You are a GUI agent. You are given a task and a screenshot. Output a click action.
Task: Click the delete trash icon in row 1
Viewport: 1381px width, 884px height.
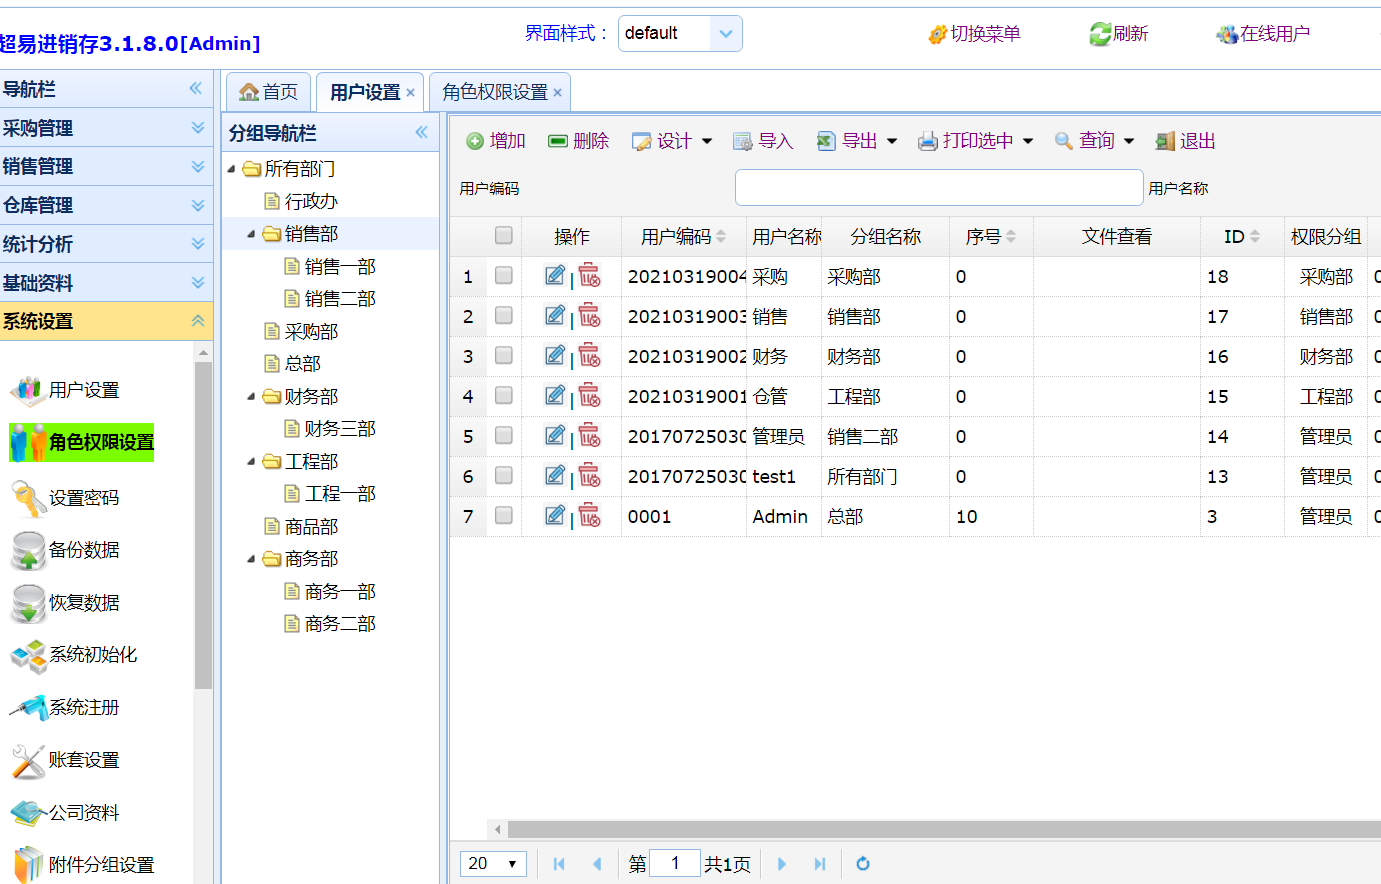click(x=590, y=275)
